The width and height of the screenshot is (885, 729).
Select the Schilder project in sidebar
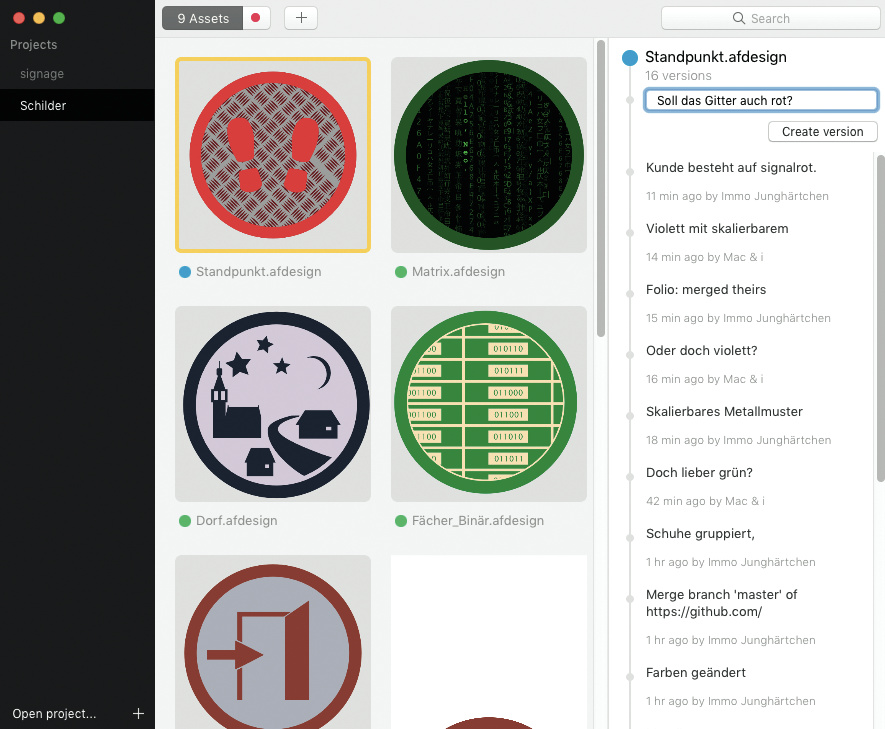tap(43, 105)
